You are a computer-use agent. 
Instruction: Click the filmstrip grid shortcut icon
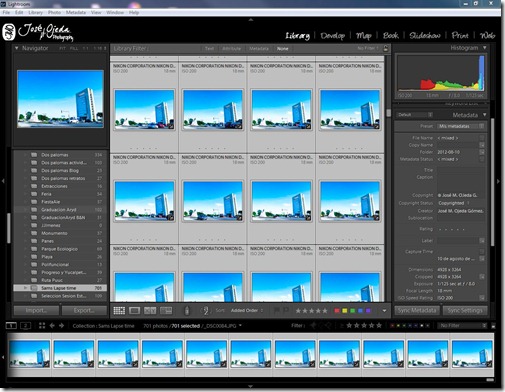[42, 326]
